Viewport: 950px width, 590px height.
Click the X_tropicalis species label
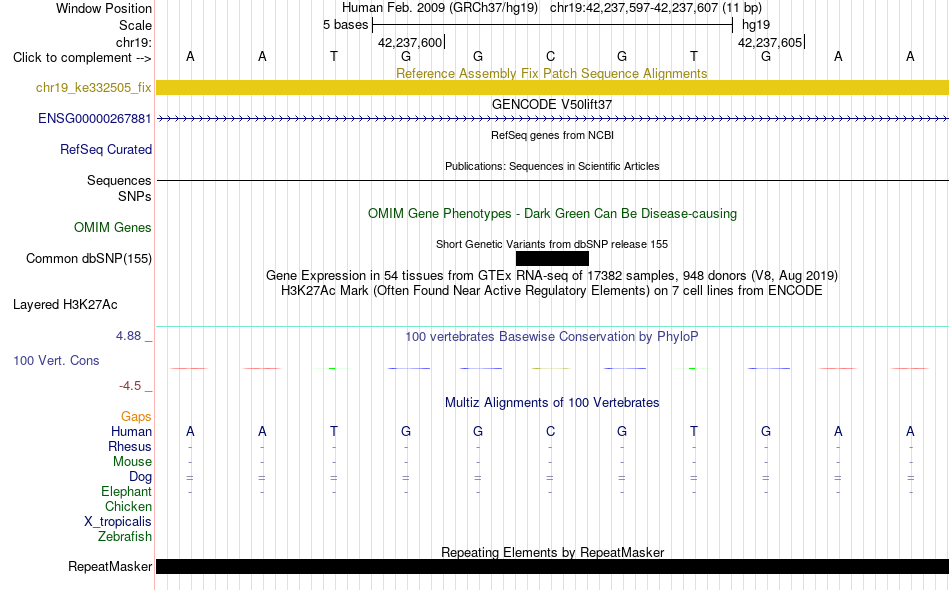pyautogui.click(x=118, y=522)
